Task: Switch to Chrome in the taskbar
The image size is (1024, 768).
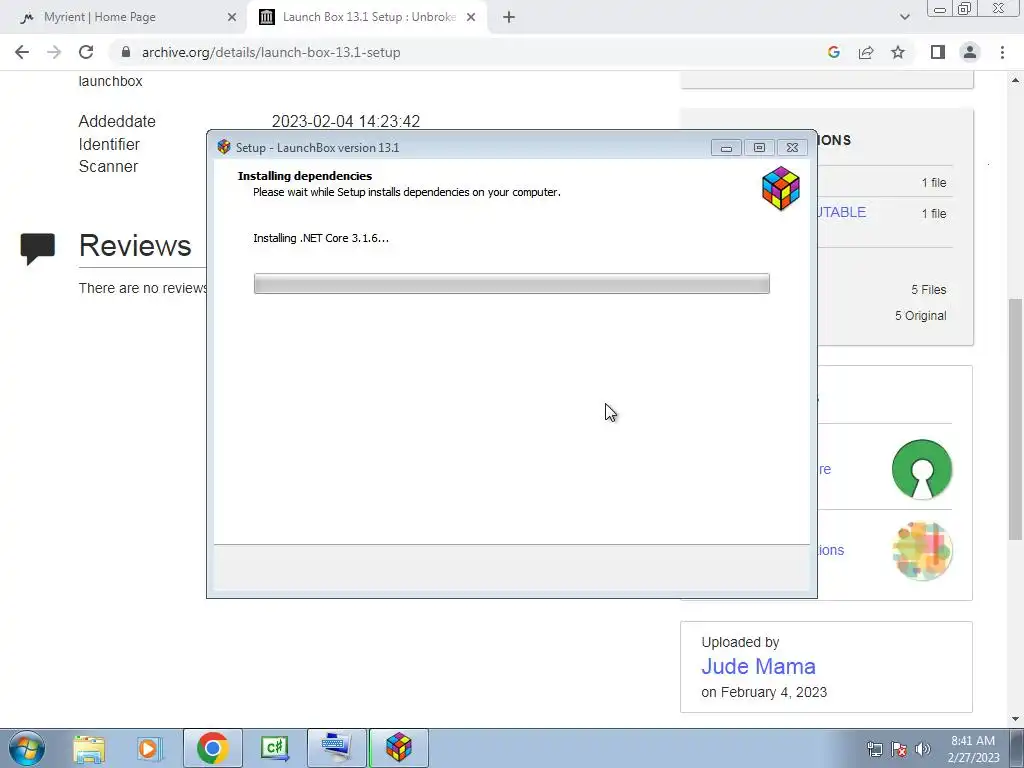Action: (212, 748)
